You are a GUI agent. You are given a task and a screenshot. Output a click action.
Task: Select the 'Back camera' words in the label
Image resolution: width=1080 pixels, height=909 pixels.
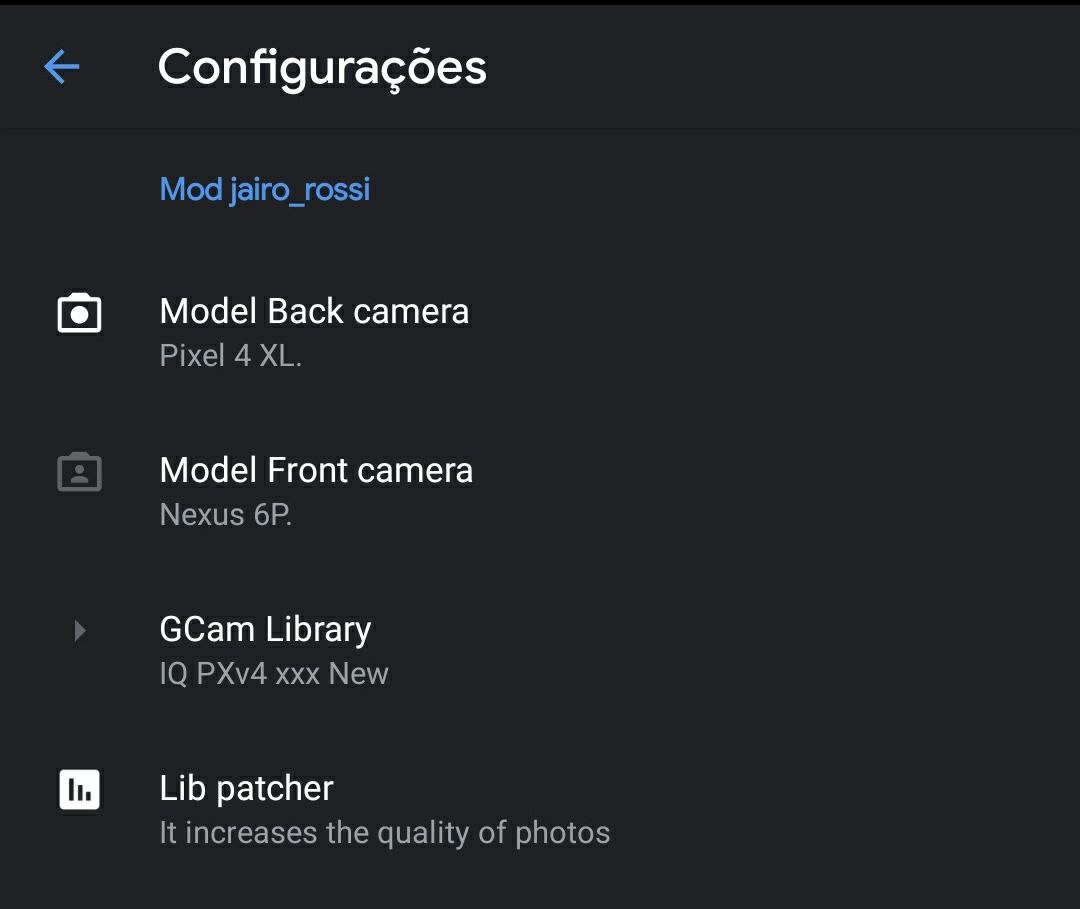(x=368, y=311)
